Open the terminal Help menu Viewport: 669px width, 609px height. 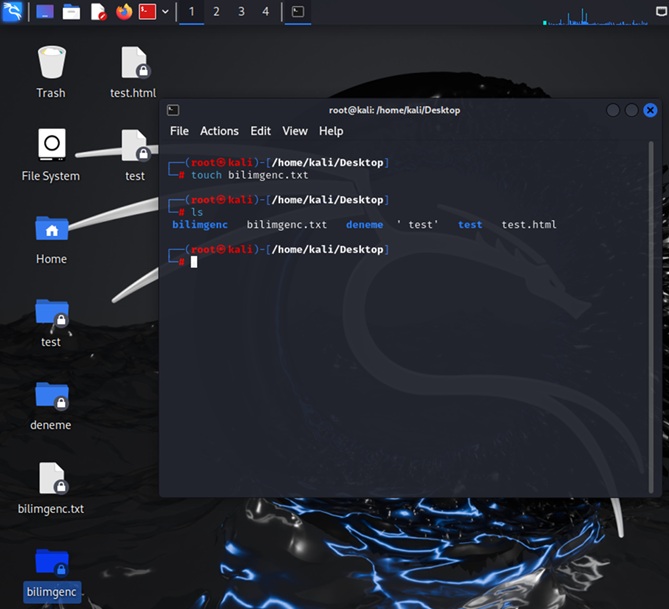pos(331,131)
